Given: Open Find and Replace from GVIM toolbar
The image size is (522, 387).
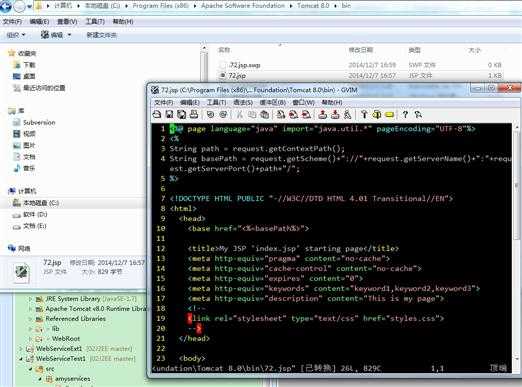Looking at the screenshot, I should tap(281, 115).
